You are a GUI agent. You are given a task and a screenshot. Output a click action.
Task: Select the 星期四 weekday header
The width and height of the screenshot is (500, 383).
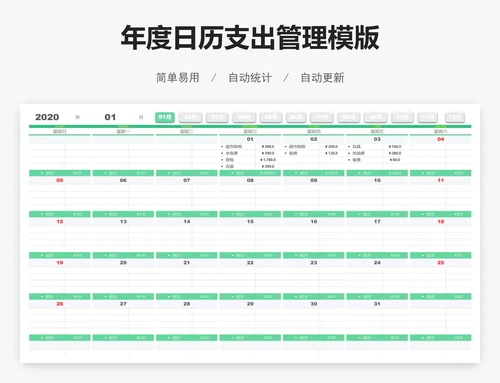314,132
